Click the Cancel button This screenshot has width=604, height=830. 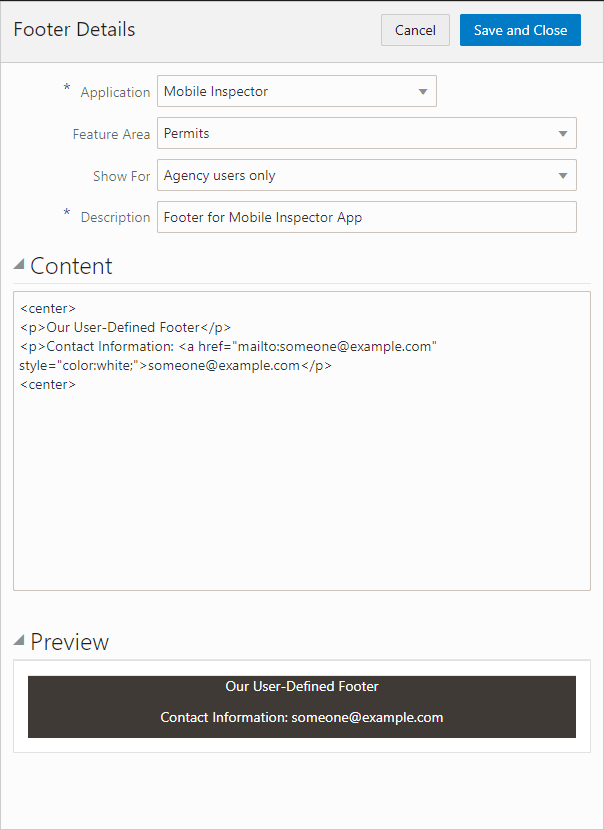415,30
